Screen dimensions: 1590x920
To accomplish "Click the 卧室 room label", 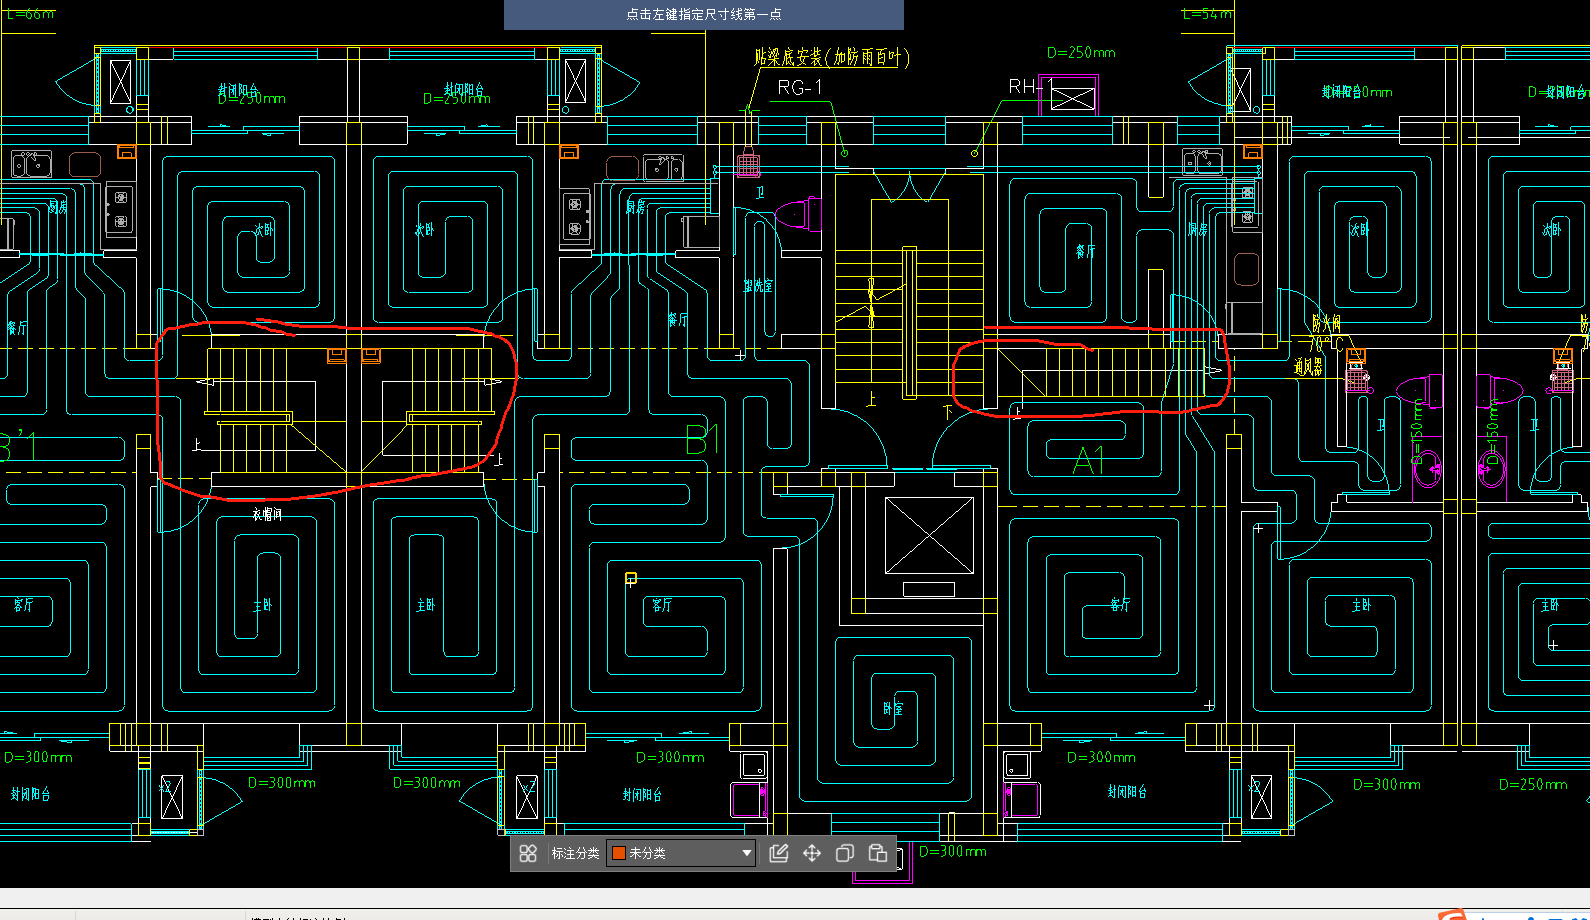I will (893, 708).
